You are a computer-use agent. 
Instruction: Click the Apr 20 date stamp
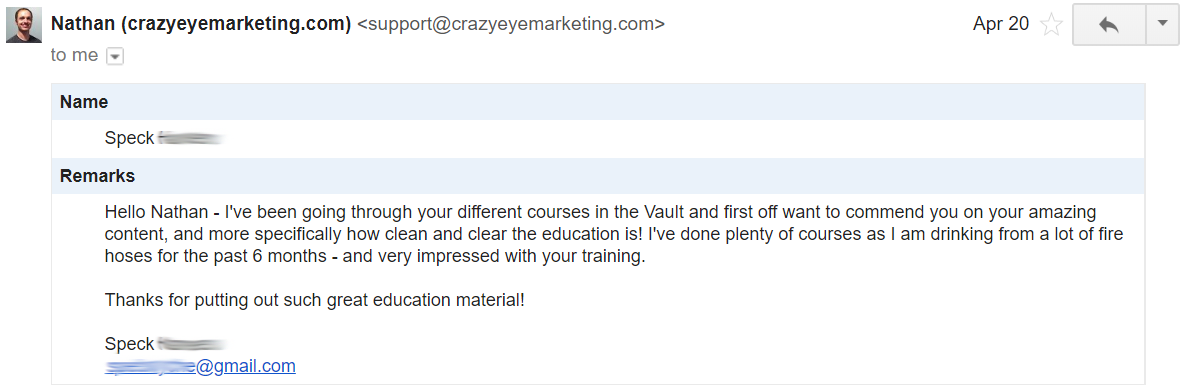1001,24
